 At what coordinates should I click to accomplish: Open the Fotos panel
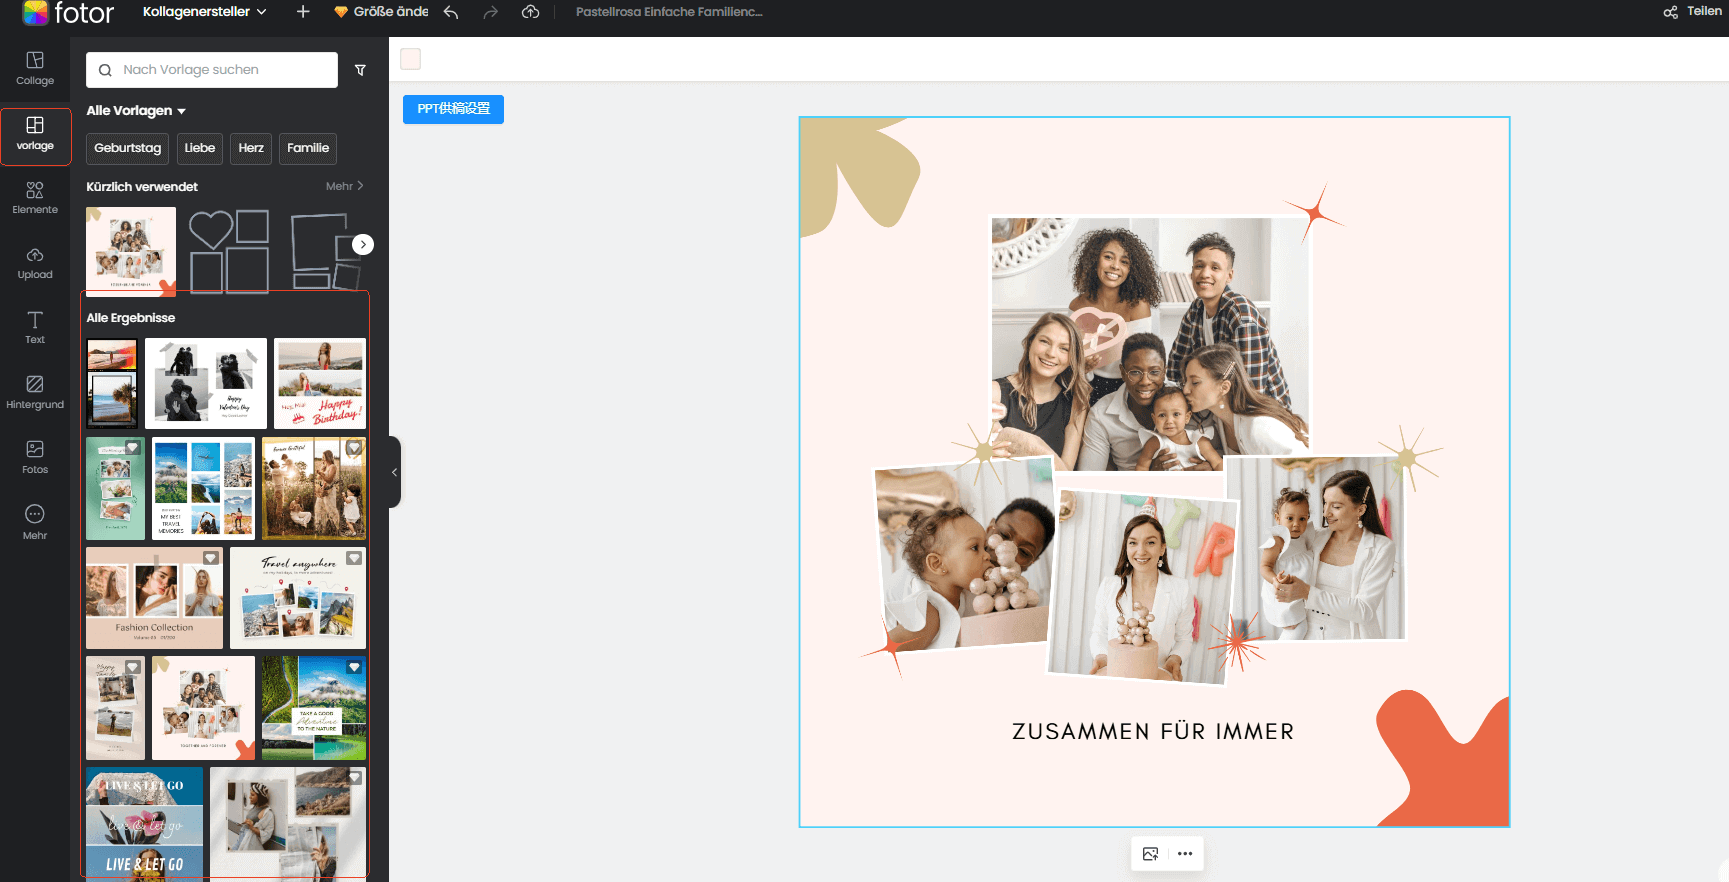click(35, 458)
